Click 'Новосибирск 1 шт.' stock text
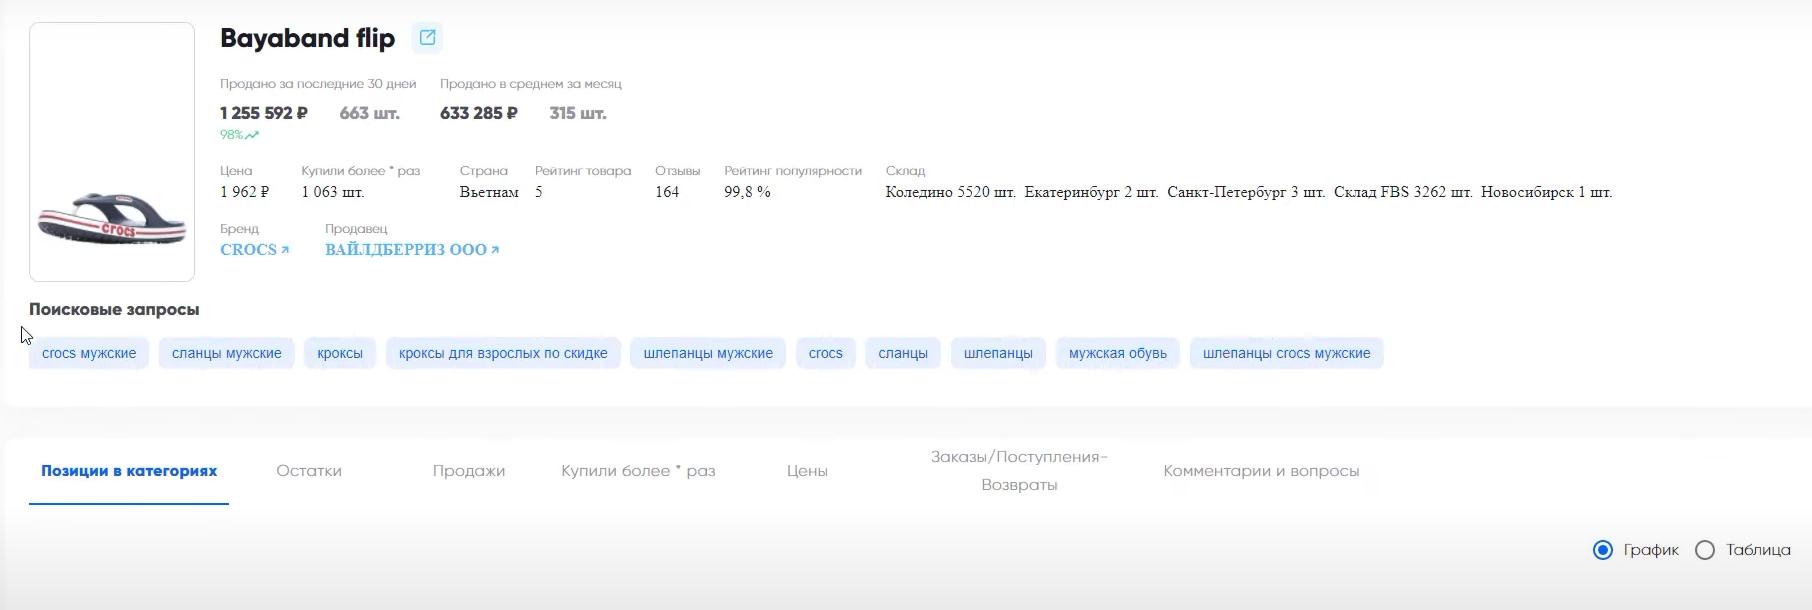The height and width of the screenshot is (610, 1812). coord(1546,192)
